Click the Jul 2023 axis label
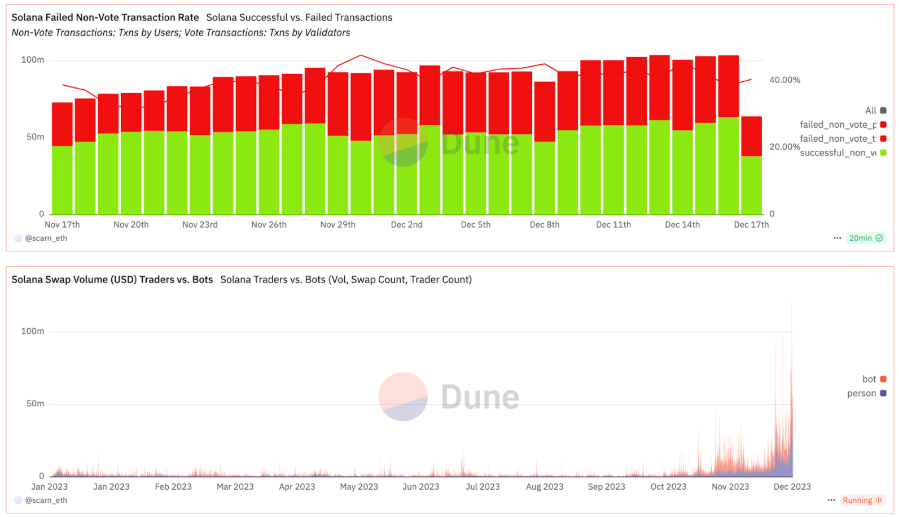899x517 pixels. pyautogui.click(x=483, y=487)
